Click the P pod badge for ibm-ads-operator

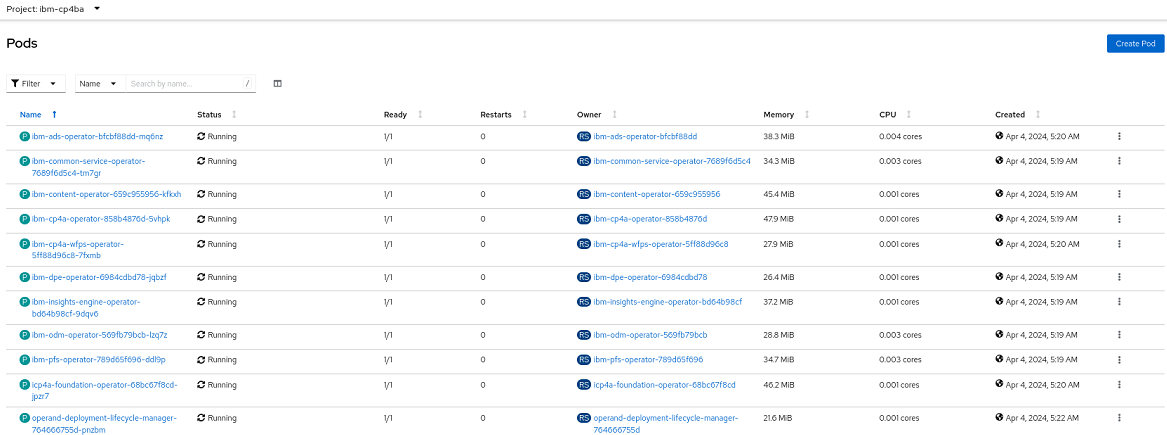point(25,137)
